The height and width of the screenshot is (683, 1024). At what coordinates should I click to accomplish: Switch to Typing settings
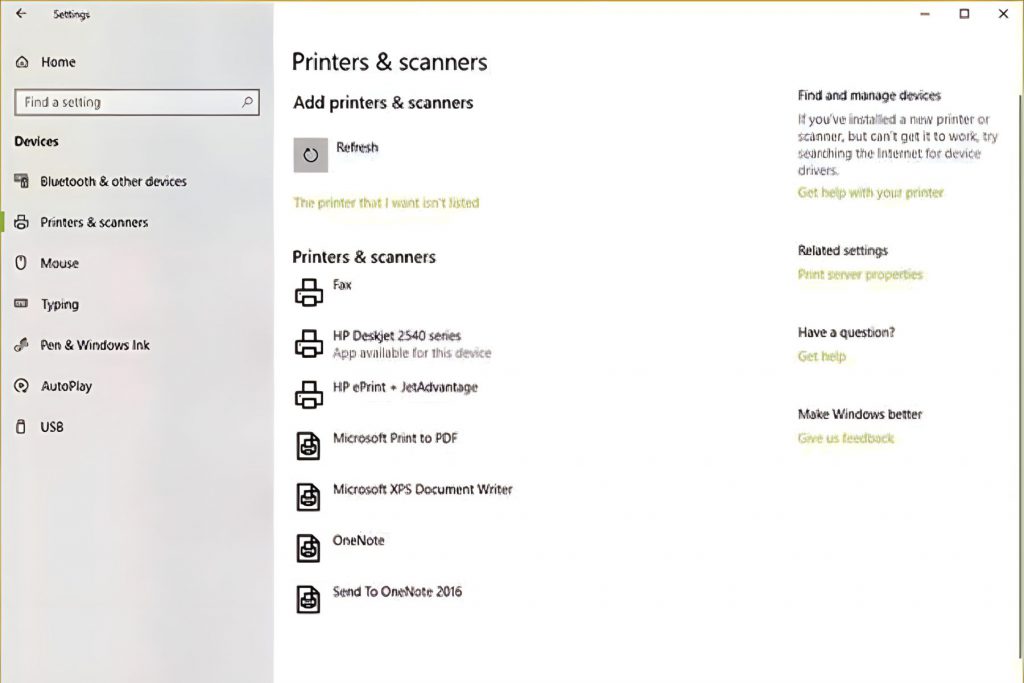click(x=59, y=305)
